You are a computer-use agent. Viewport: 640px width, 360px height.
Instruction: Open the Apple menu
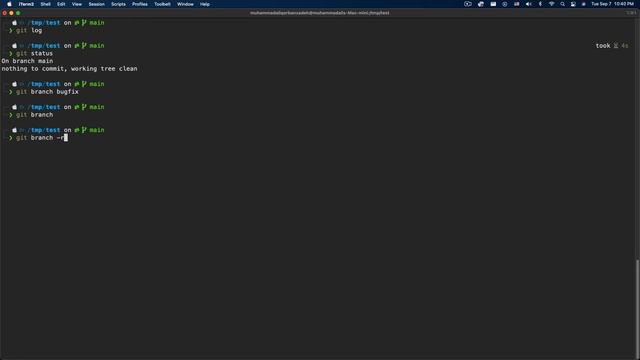point(9,4)
